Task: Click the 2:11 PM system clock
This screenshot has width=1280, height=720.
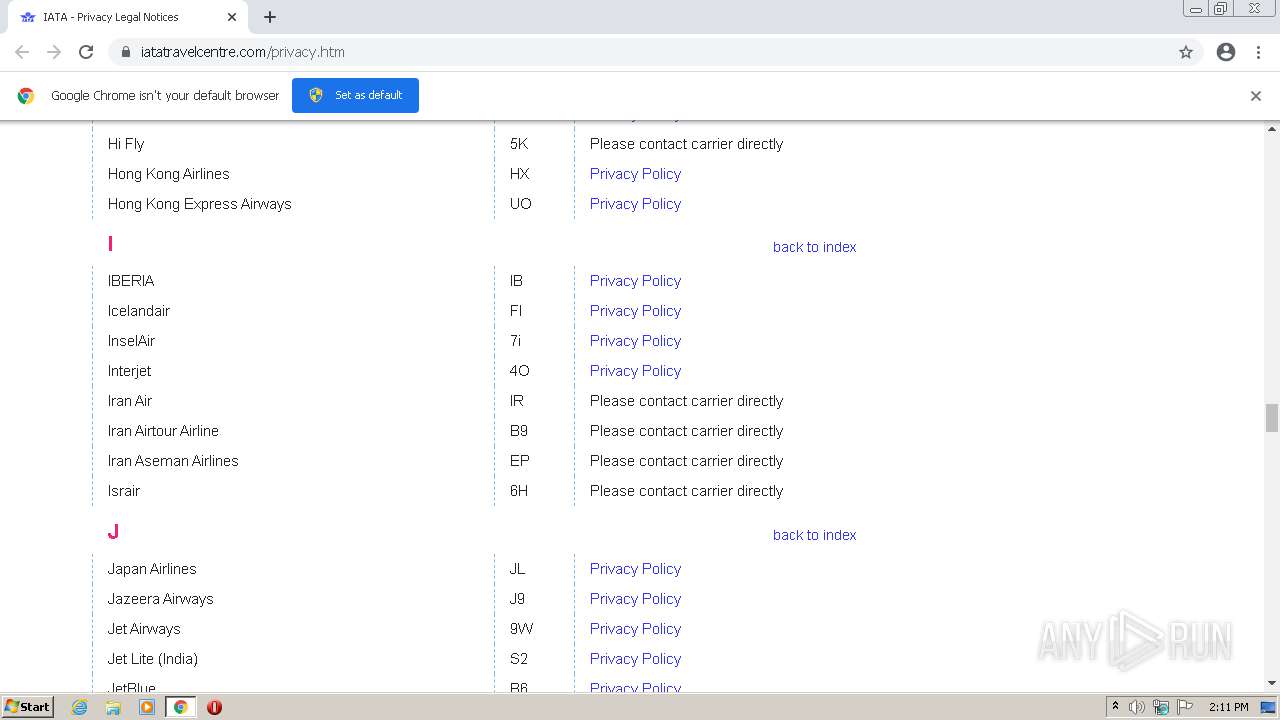Action: [x=1229, y=707]
